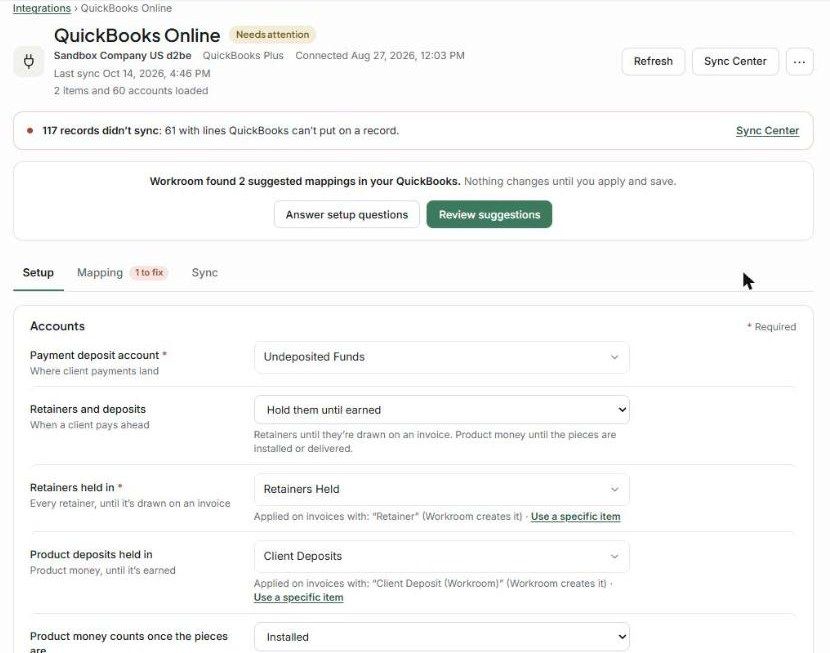Switch to the Sync tab

[x=204, y=273]
